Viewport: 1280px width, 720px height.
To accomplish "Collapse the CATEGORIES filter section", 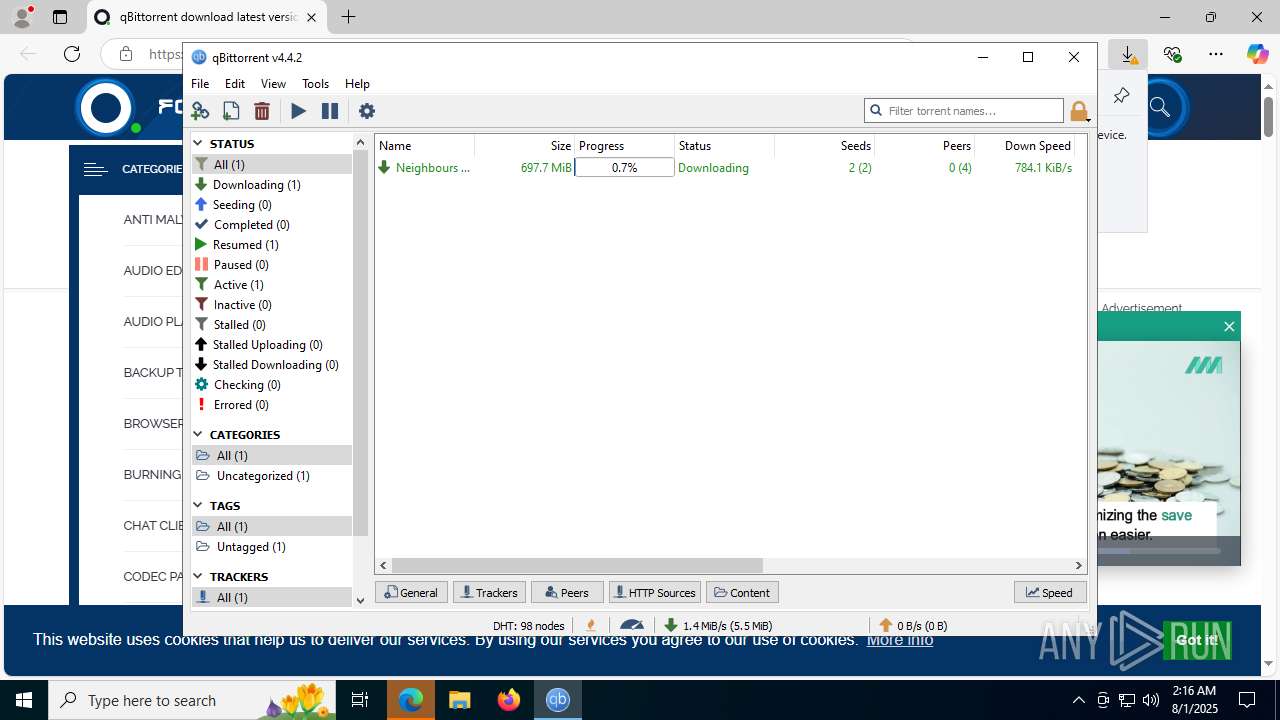I will coord(198,434).
